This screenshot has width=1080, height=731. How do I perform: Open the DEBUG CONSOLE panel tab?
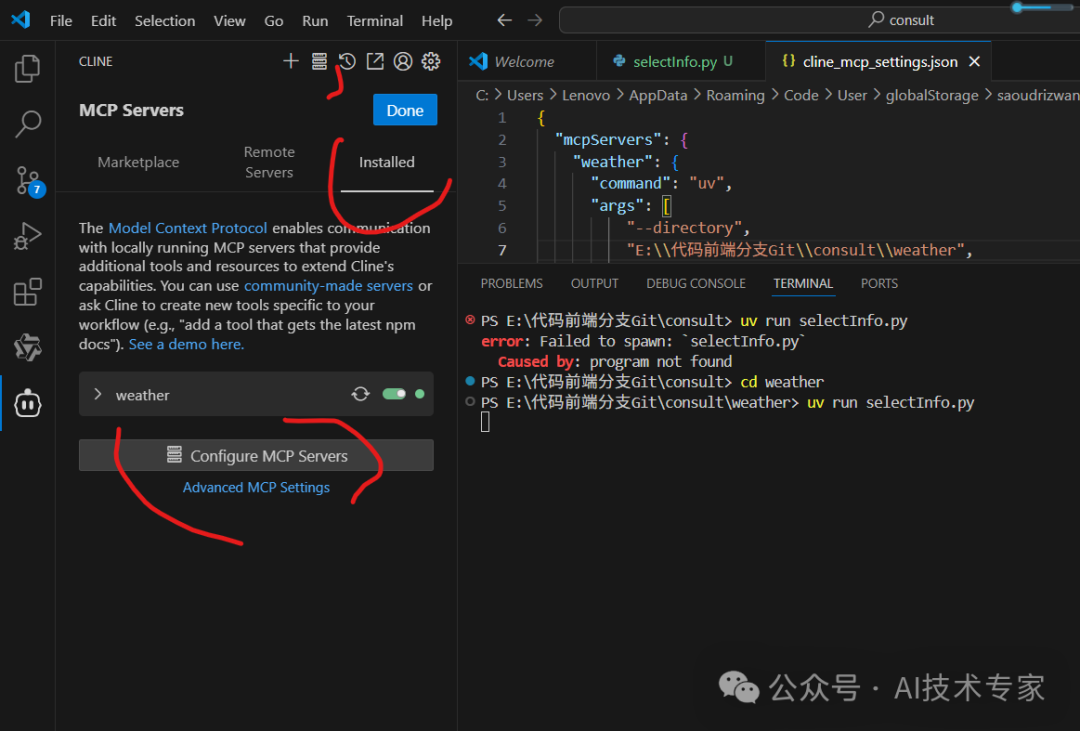(696, 283)
